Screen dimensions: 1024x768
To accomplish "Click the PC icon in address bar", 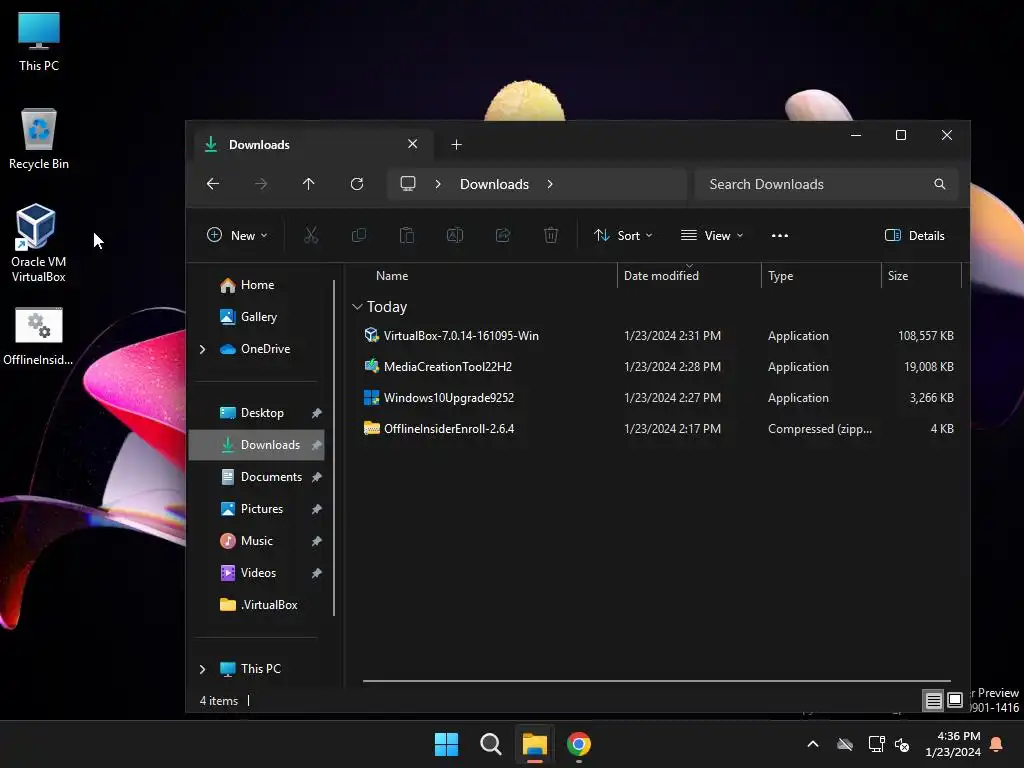I will (408, 184).
